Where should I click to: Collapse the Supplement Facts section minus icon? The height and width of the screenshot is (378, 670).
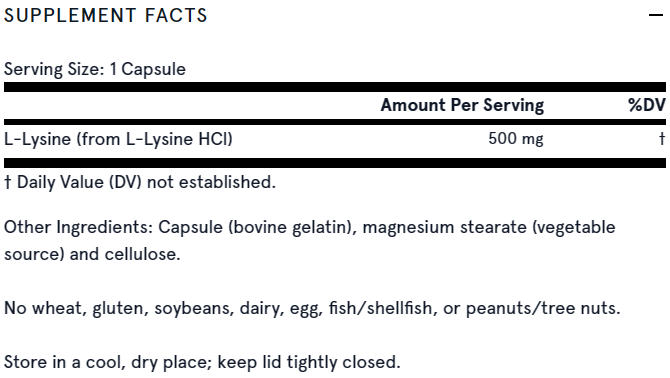tap(655, 15)
